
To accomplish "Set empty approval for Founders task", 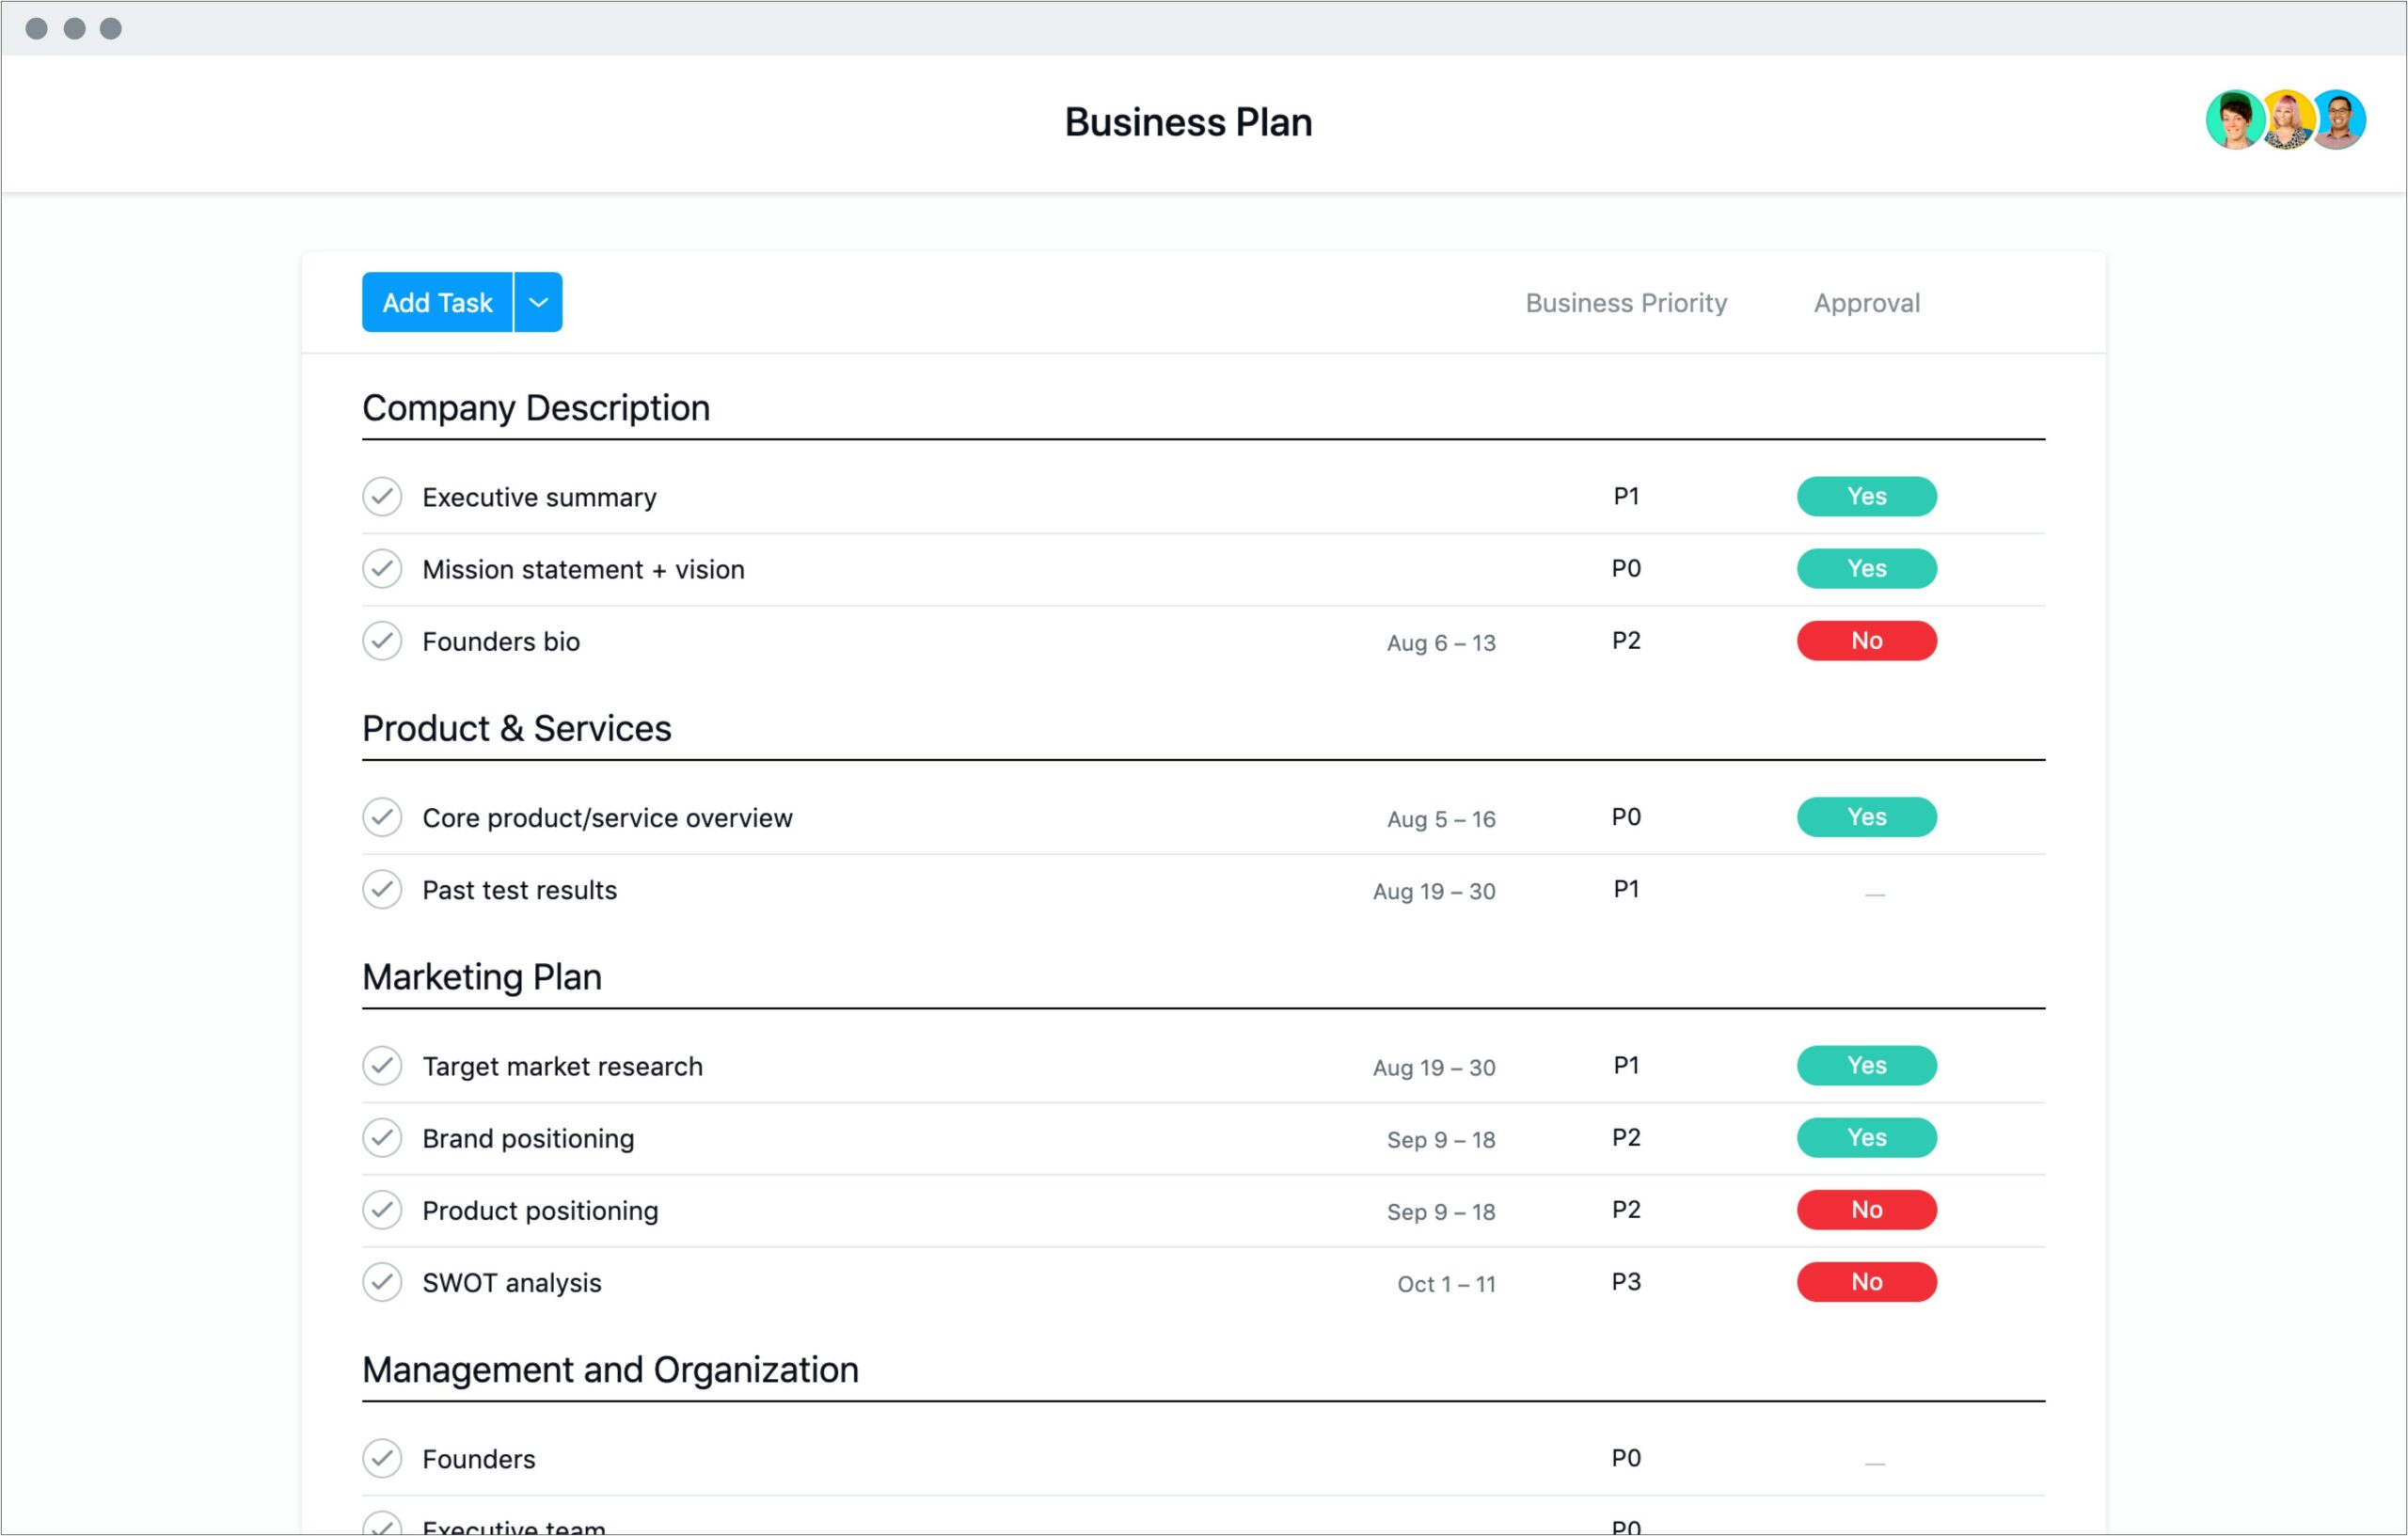I will (x=1875, y=1463).
